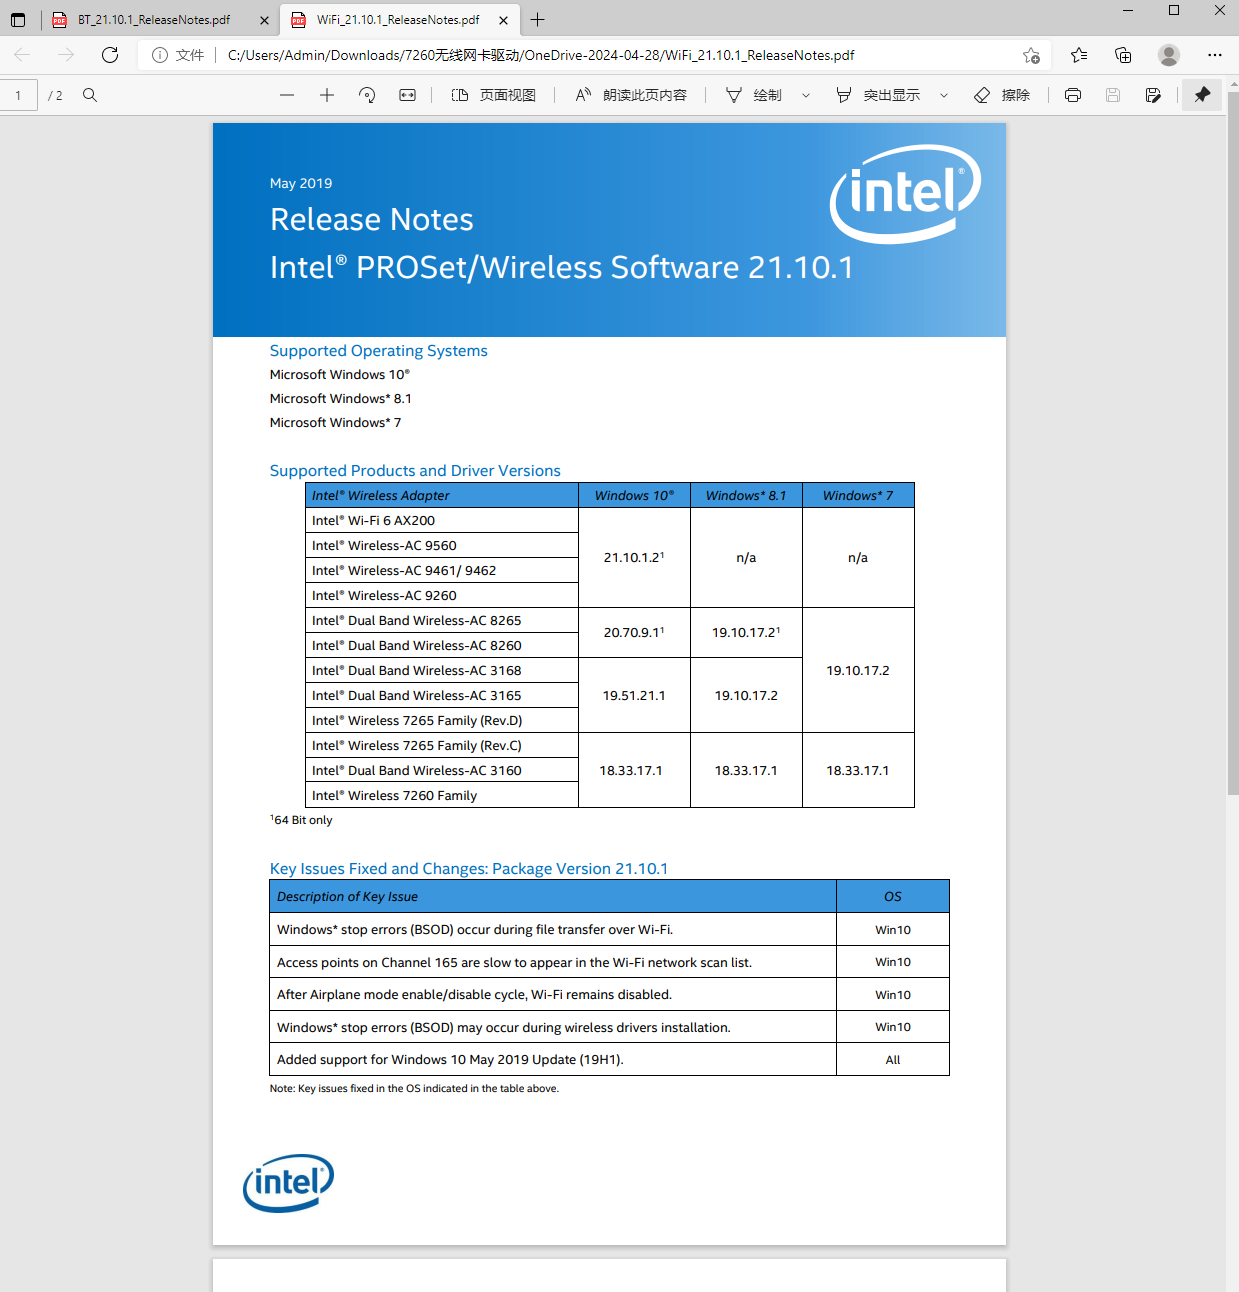The image size is (1239, 1292).
Task: Refresh the current page
Action: (x=110, y=55)
